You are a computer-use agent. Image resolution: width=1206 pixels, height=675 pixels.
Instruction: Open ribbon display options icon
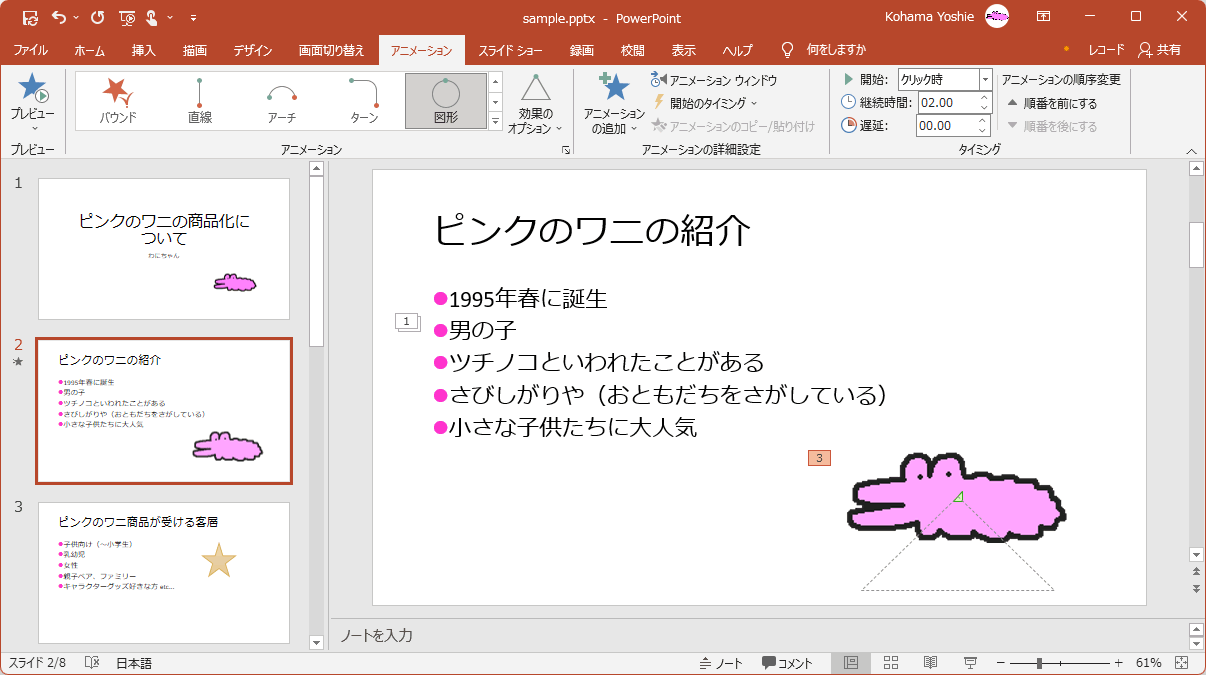(1043, 17)
